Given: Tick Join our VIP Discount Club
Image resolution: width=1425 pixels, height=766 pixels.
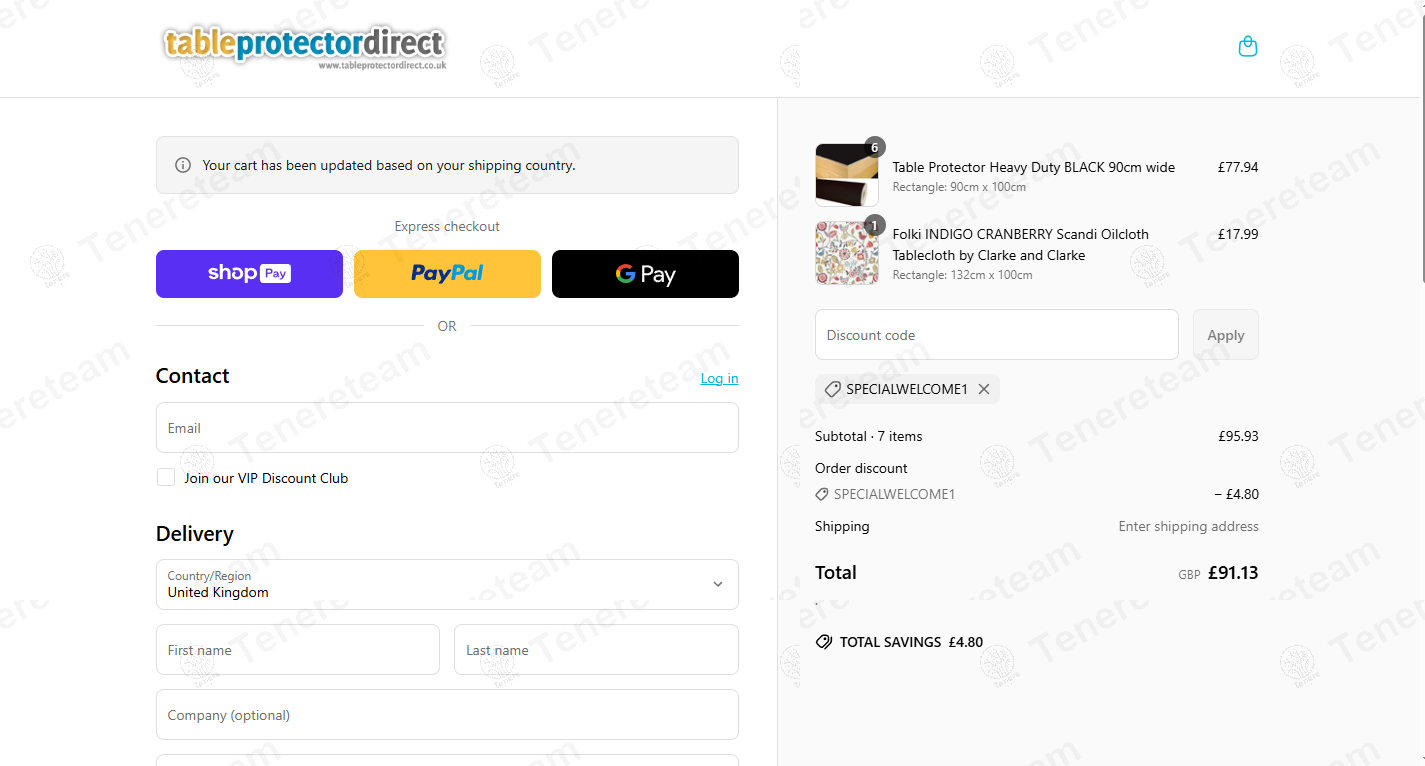Looking at the screenshot, I should 166,477.
